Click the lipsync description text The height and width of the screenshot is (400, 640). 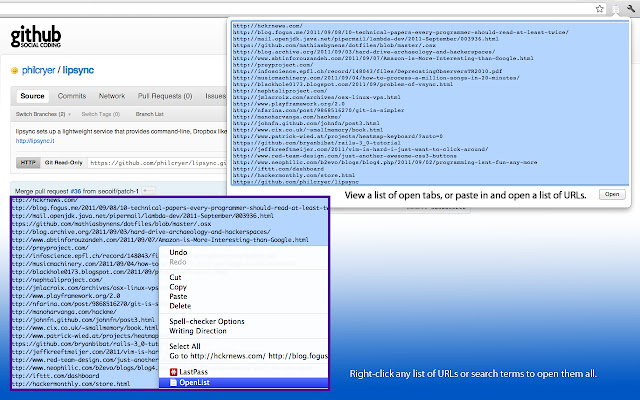click(121, 131)
